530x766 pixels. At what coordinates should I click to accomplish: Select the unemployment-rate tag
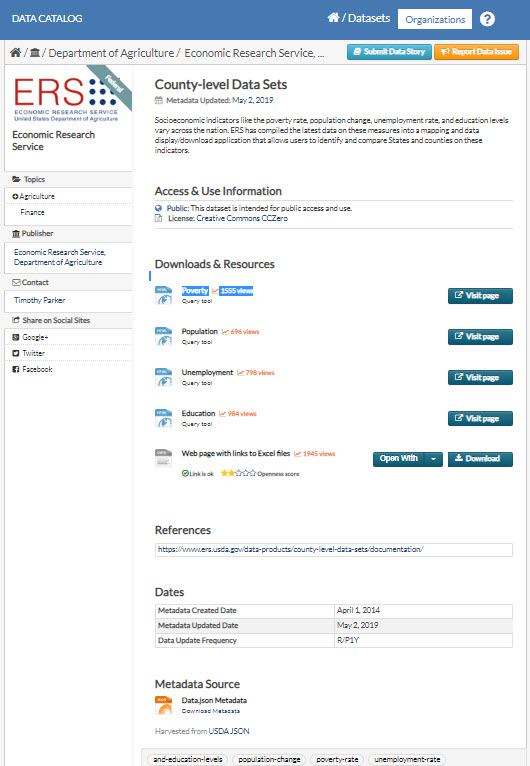click(407, 759)
